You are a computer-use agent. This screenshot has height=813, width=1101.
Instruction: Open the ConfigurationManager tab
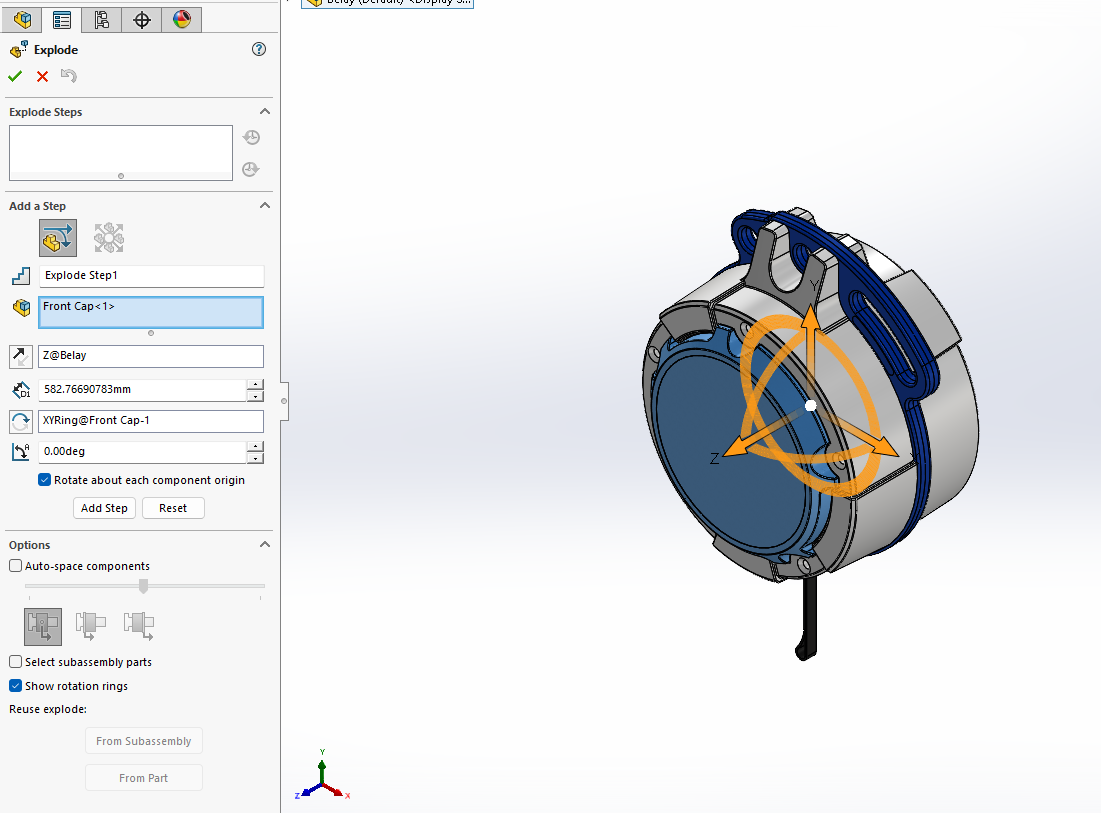101,19
